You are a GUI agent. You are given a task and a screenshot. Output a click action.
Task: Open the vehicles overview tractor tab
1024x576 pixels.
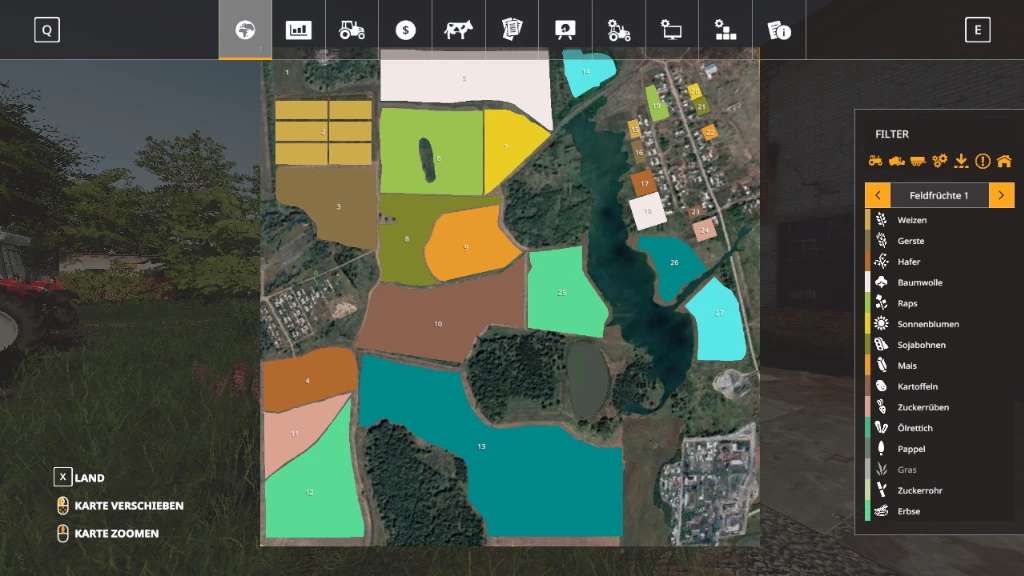(352, 30)
